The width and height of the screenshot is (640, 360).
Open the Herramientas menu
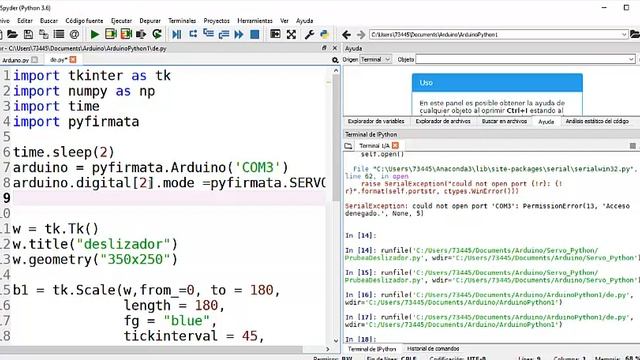point(255,21)
